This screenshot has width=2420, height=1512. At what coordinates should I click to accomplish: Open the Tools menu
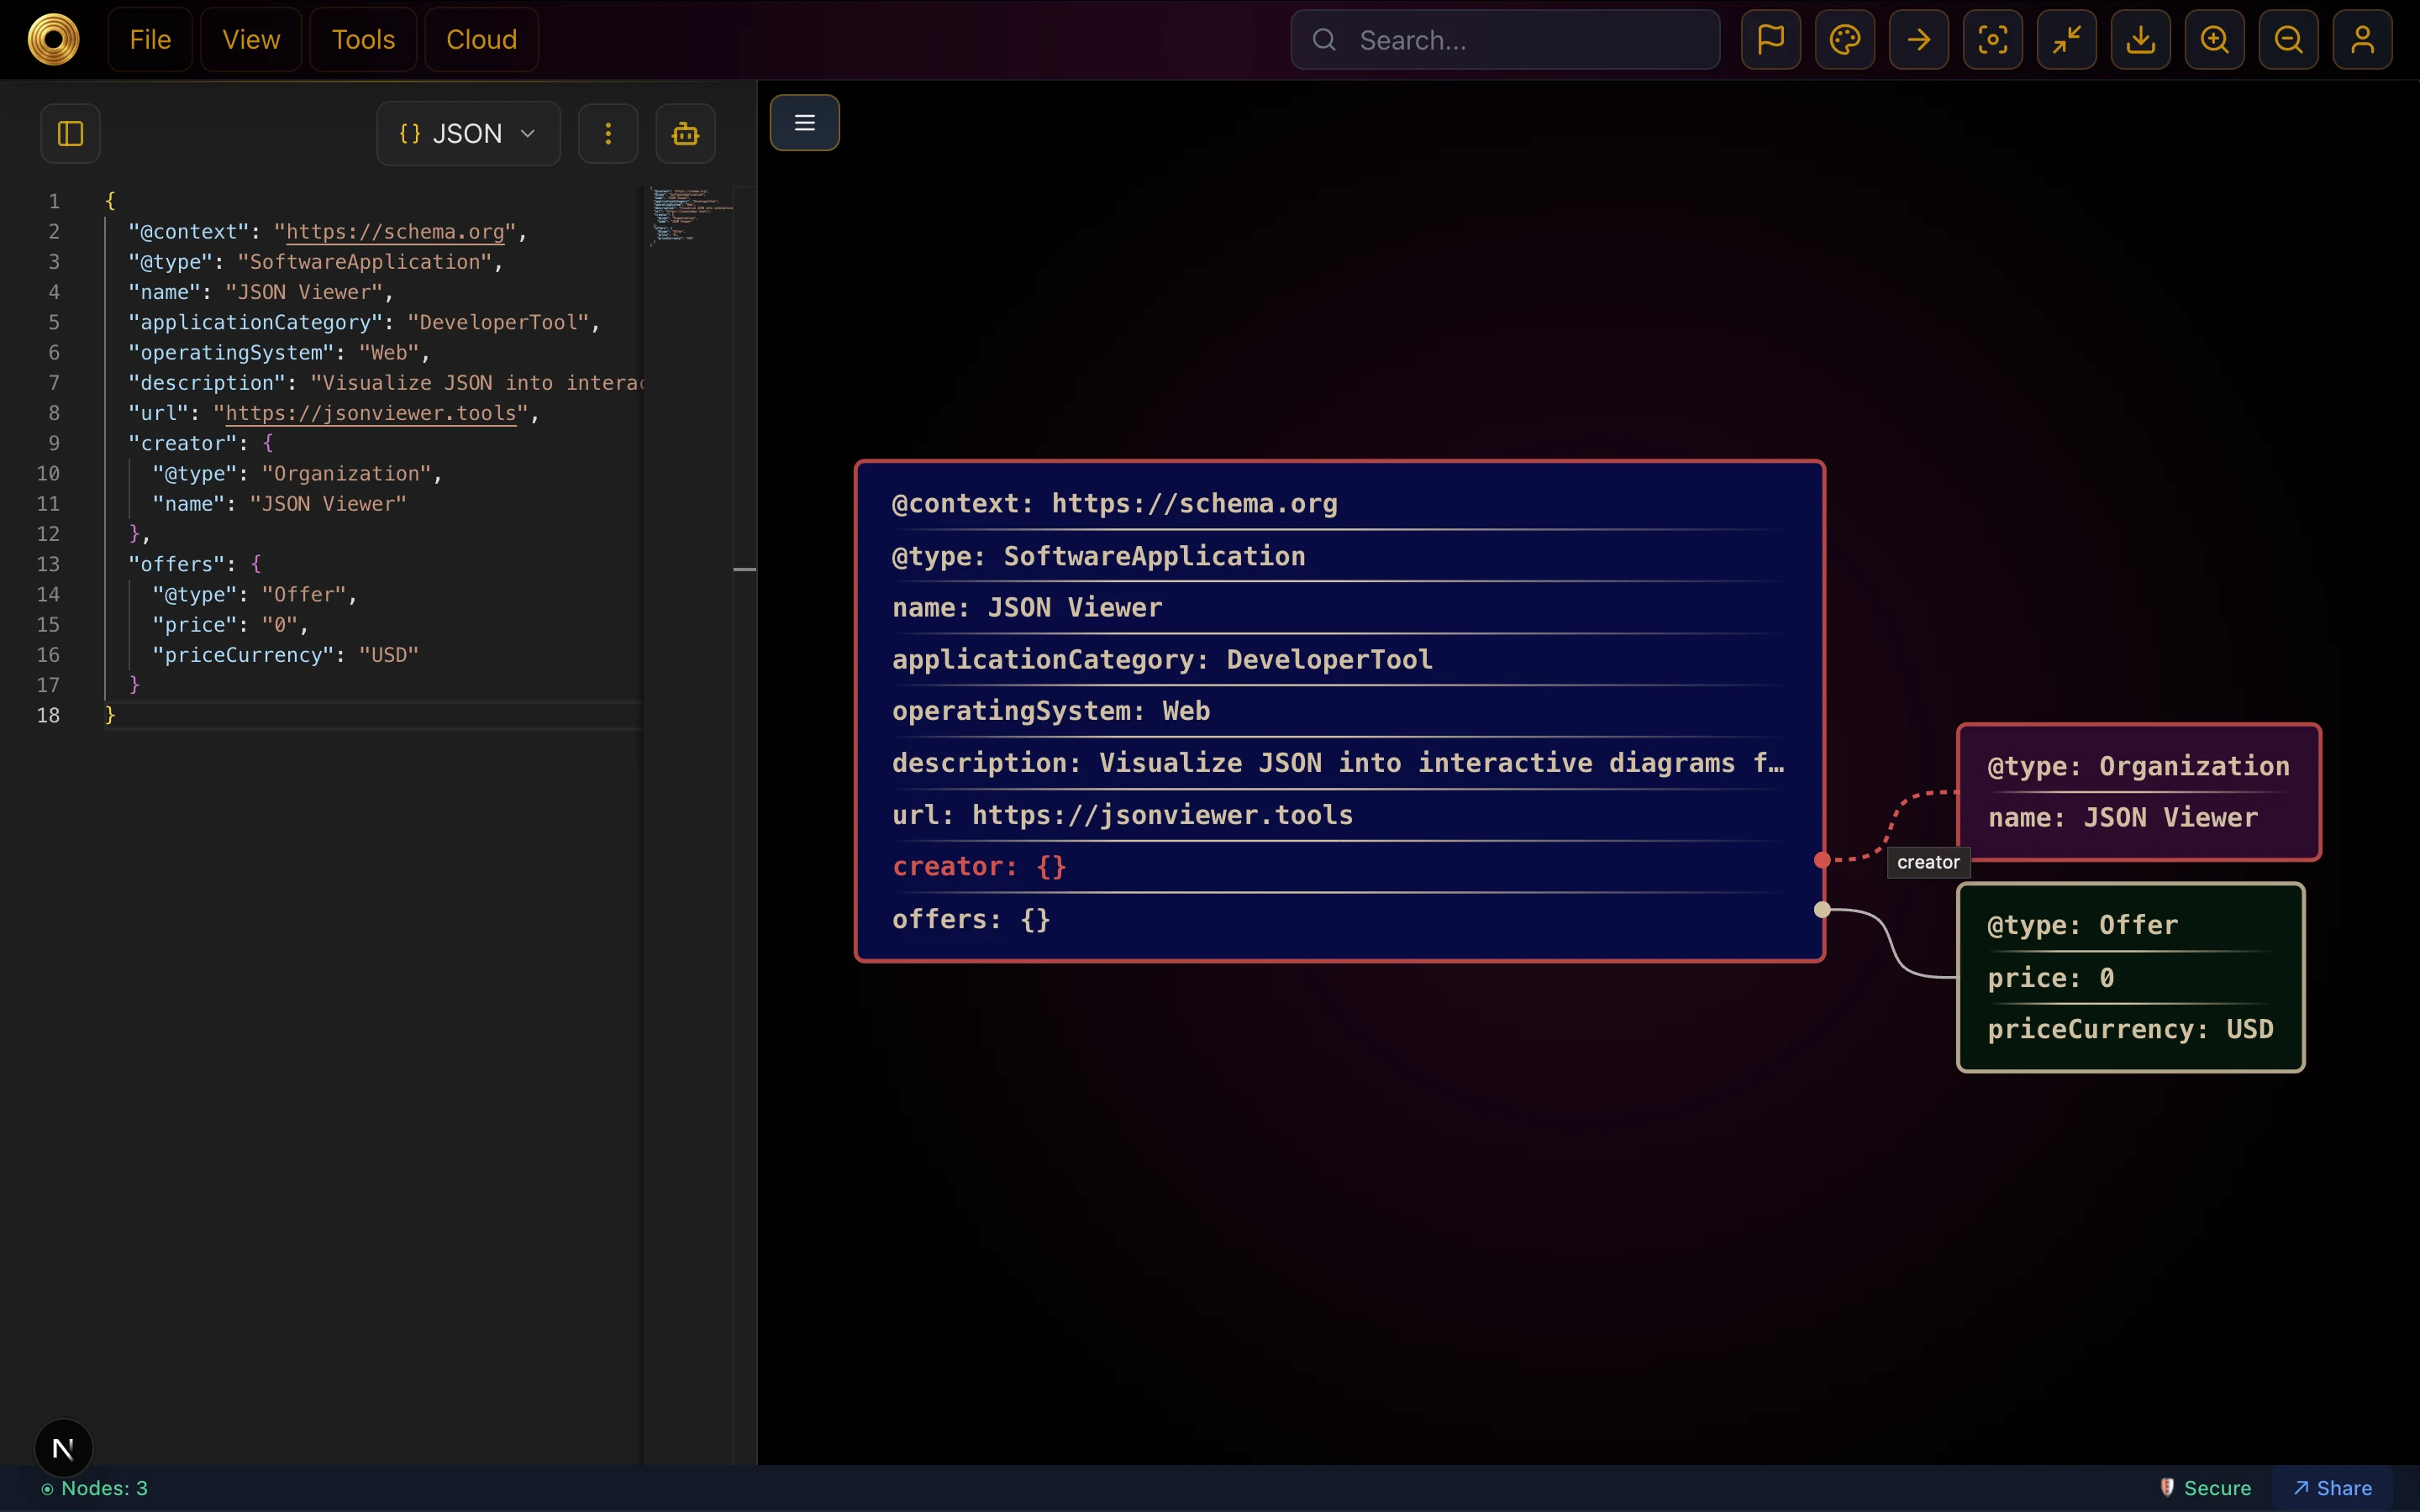tap(362, 39)
